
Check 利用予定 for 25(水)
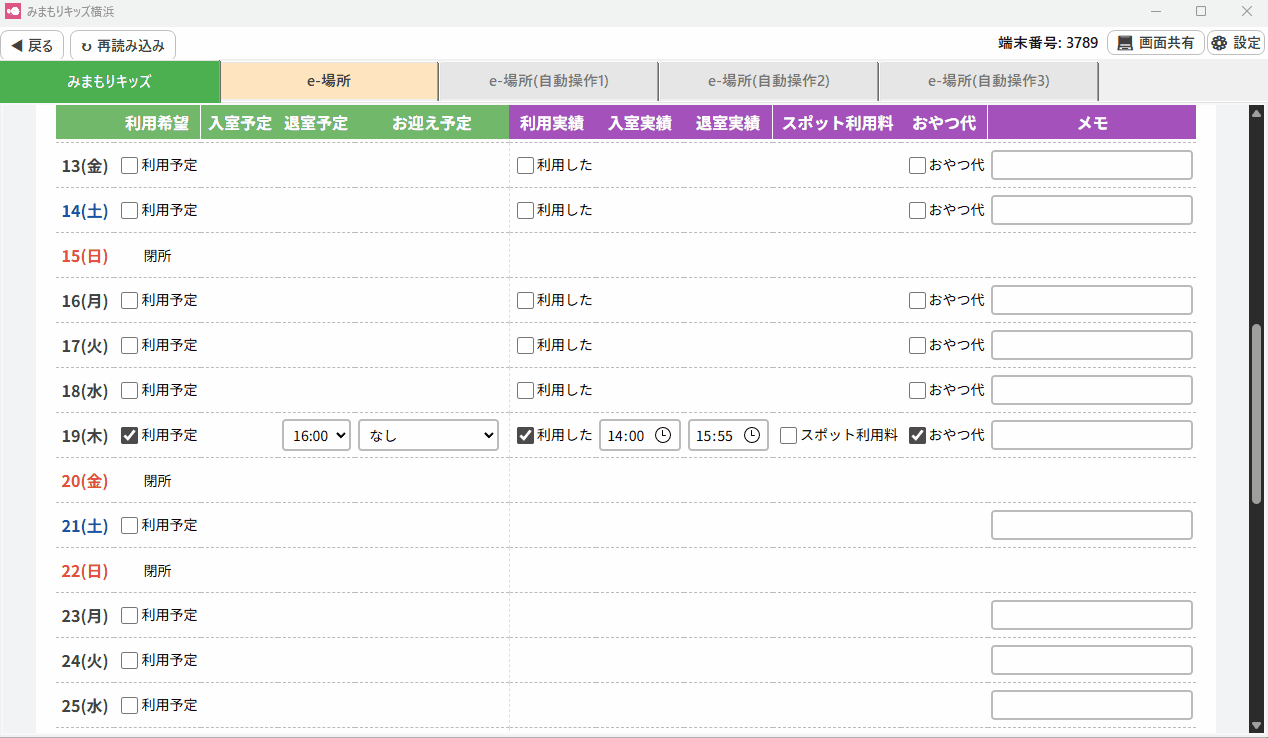coord(130,705)
